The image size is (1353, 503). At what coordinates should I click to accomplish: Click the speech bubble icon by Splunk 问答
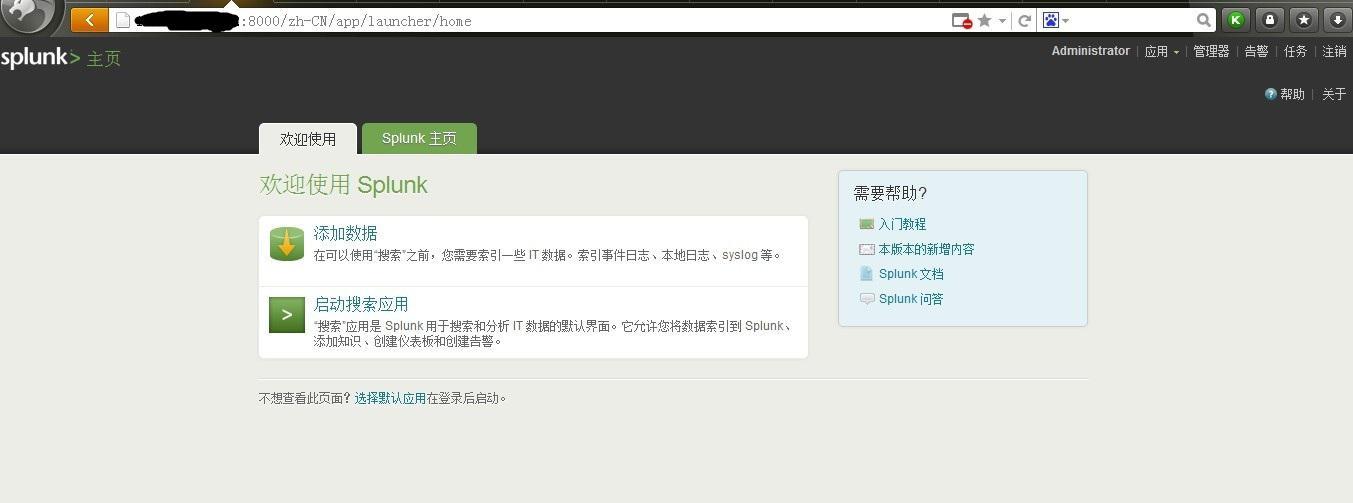(866, 299)
